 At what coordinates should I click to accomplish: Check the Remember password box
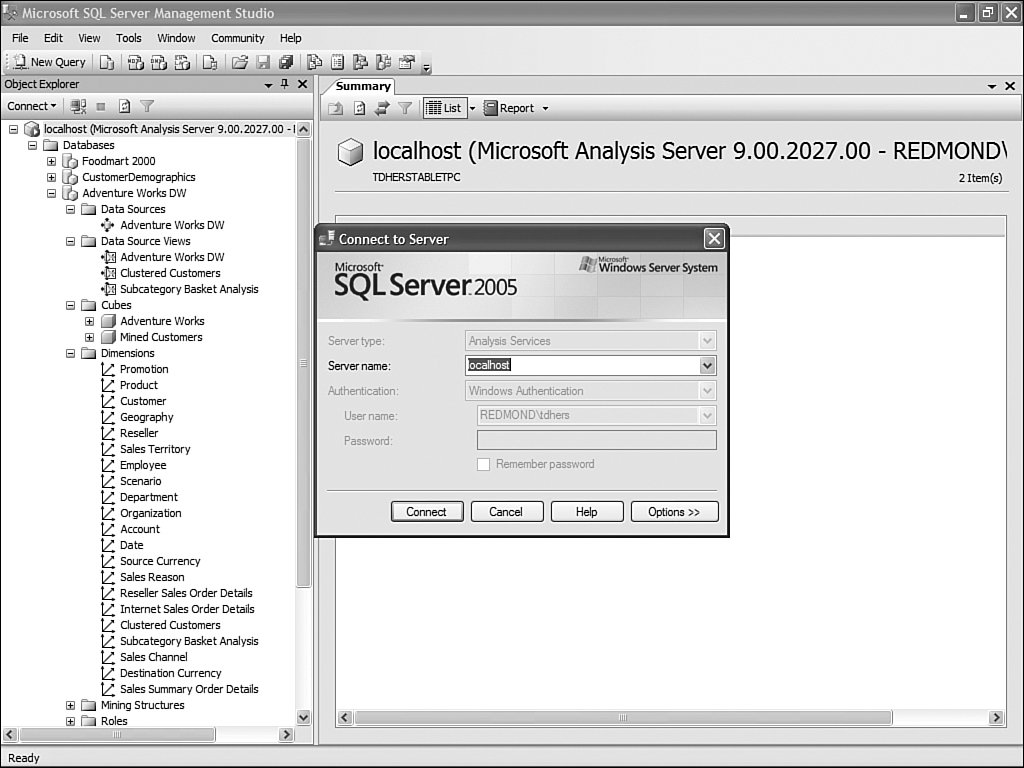tap(483, 464)
